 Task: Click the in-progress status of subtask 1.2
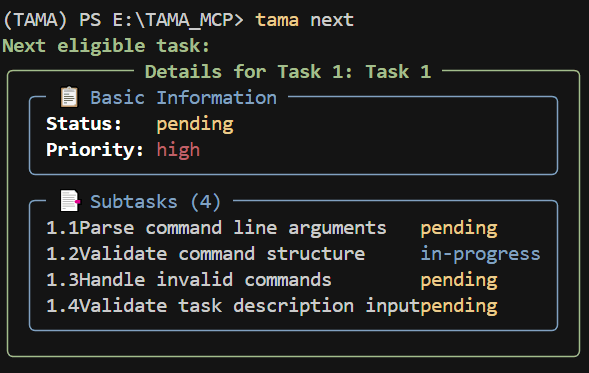point(480,254)
